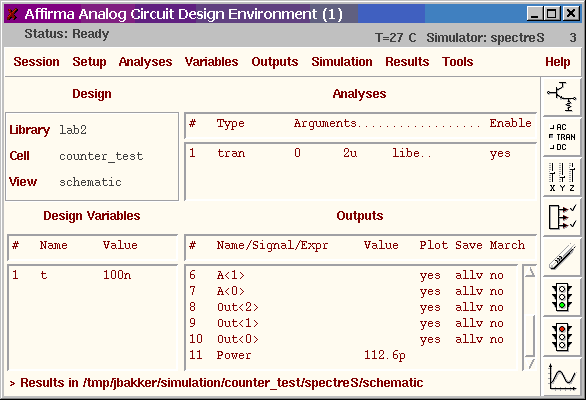This screenshot has height=400, width=586.
Task: Run simulation with green traffic light icon
Action: (x=562, y=297)
